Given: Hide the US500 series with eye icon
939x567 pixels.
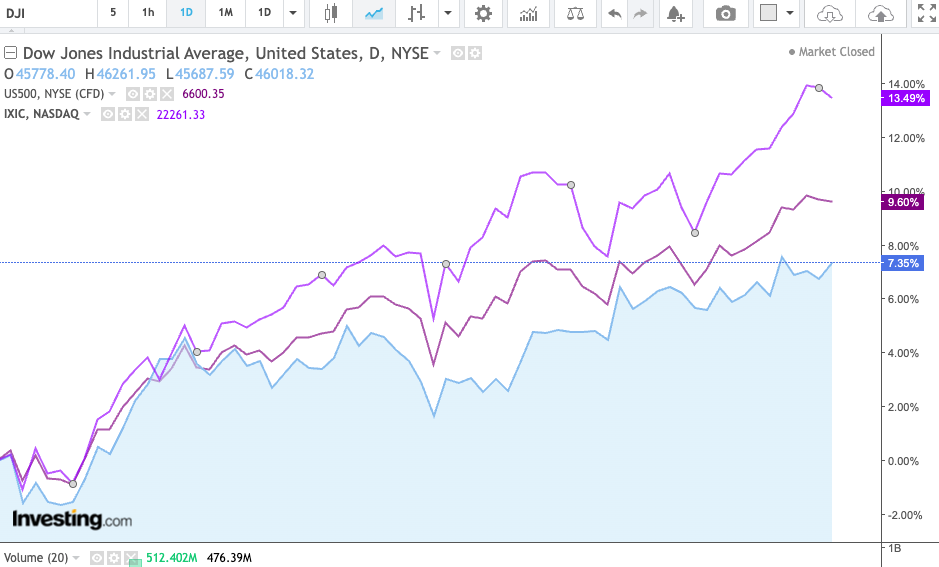Looking at the screenshot, I should click(132, 94).
